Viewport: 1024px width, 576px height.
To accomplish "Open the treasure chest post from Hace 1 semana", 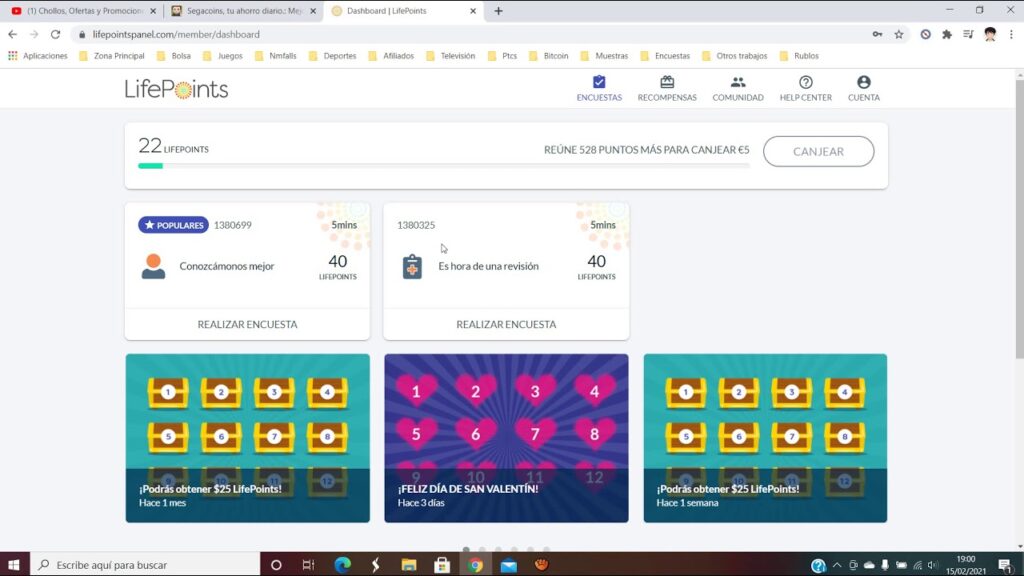I will [x=765, y=438].
